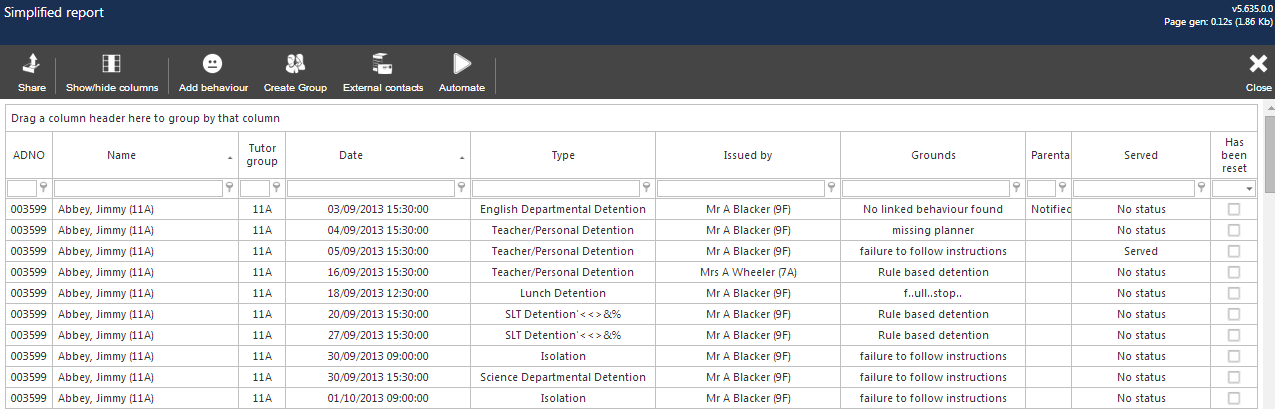Sort by the Date column header
Screen dimensions: 1275x409
tap(351, 155)
